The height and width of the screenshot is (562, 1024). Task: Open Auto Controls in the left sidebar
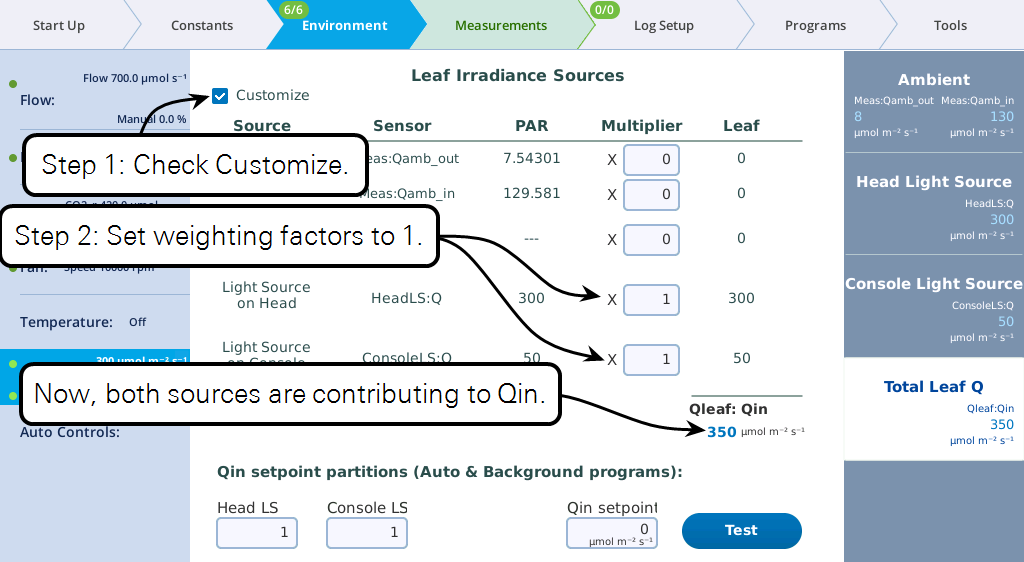pos(70,432)
